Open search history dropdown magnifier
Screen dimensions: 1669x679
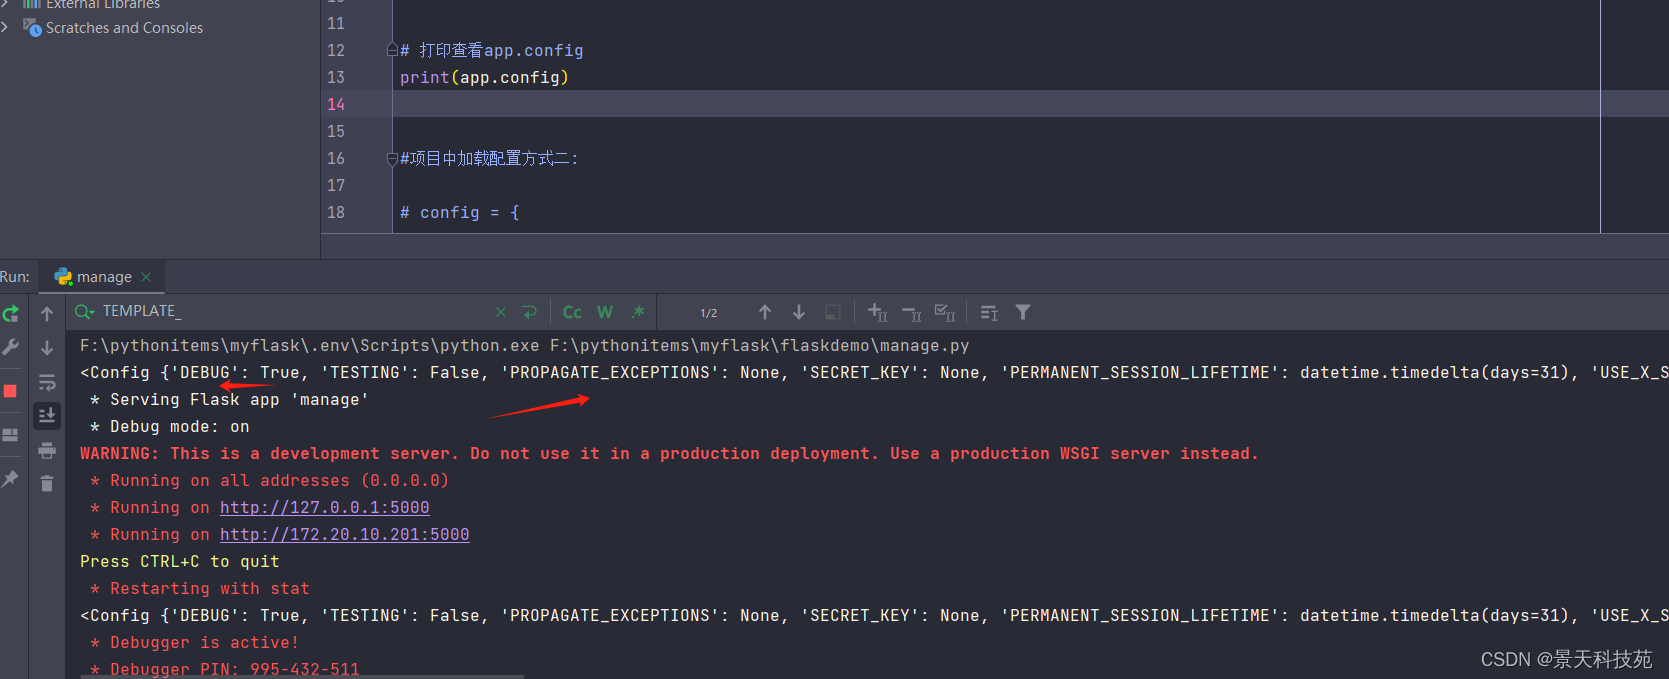[85, 312]
